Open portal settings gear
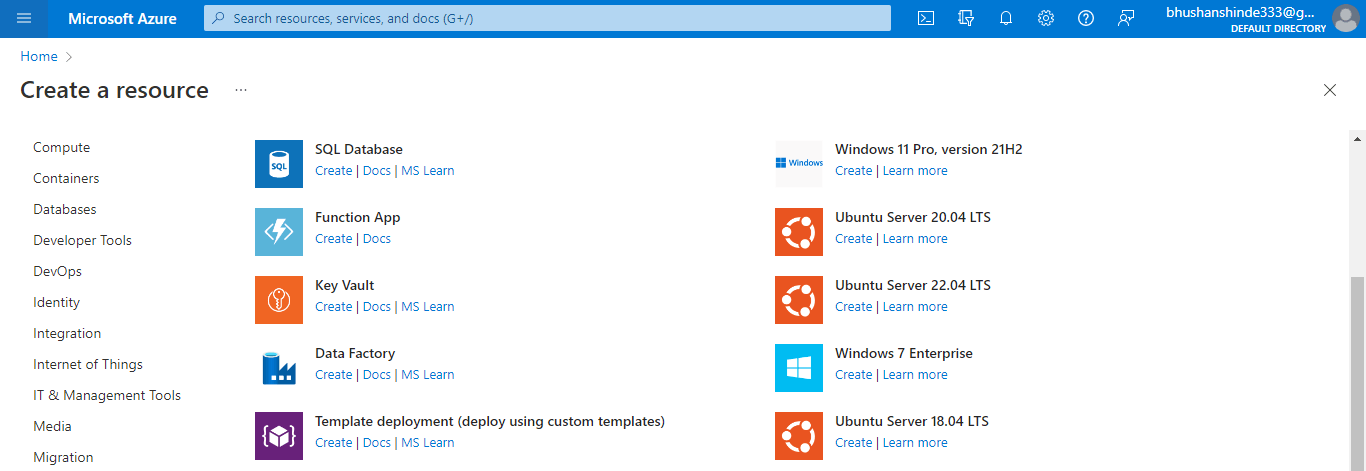This screenshot has height=471, width=1366. 1046,18
